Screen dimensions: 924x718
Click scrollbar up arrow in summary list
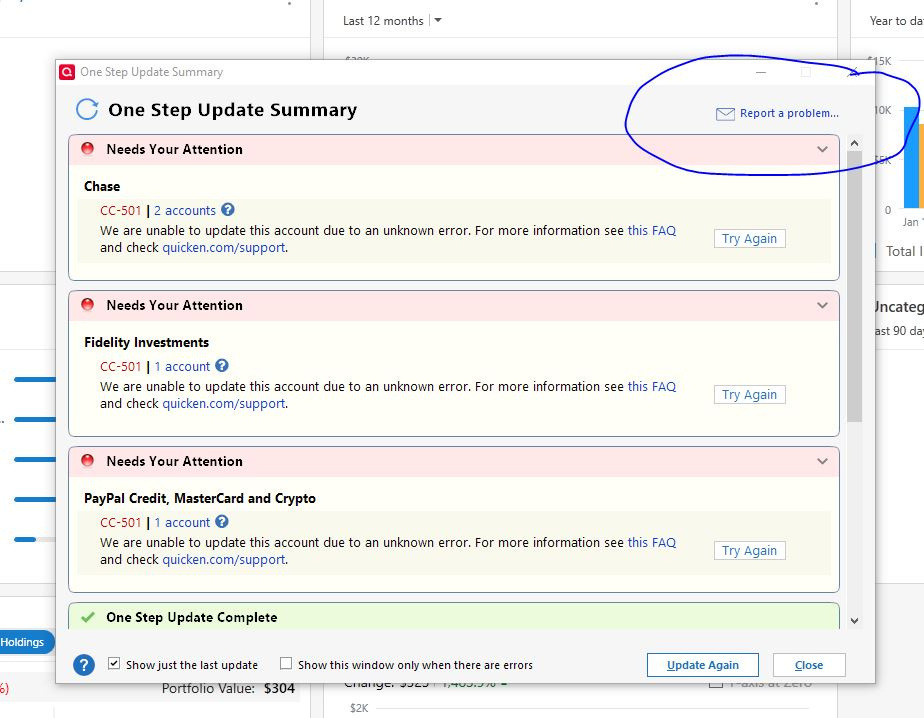(854, 143)
